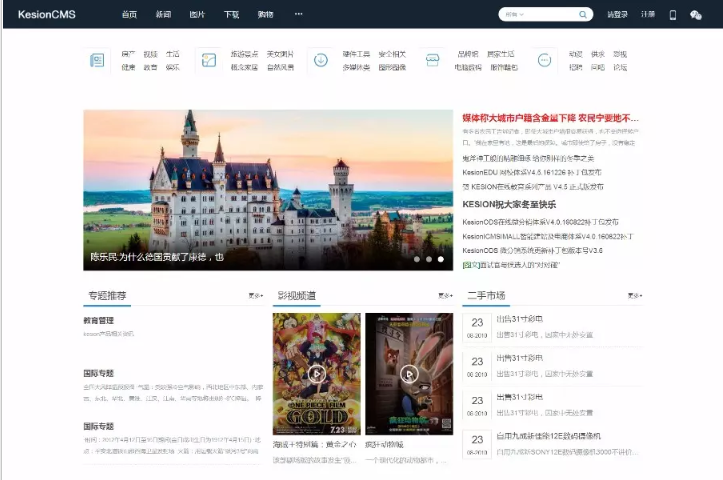
Task: Open the red headline news link
Action: (550, 118)
